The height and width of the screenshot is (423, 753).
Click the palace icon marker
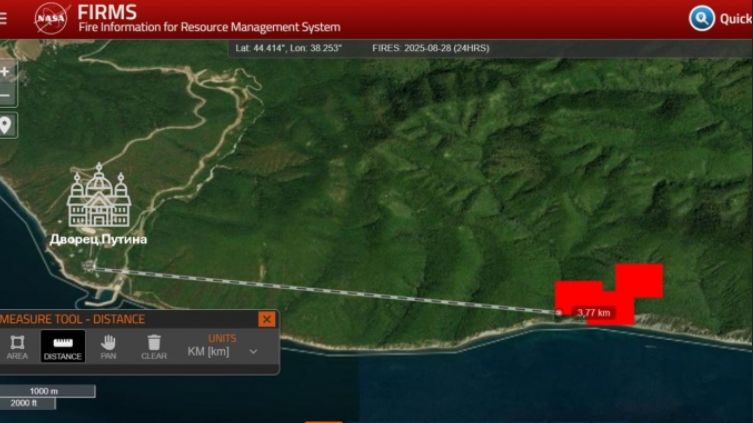tap(99, 195)
